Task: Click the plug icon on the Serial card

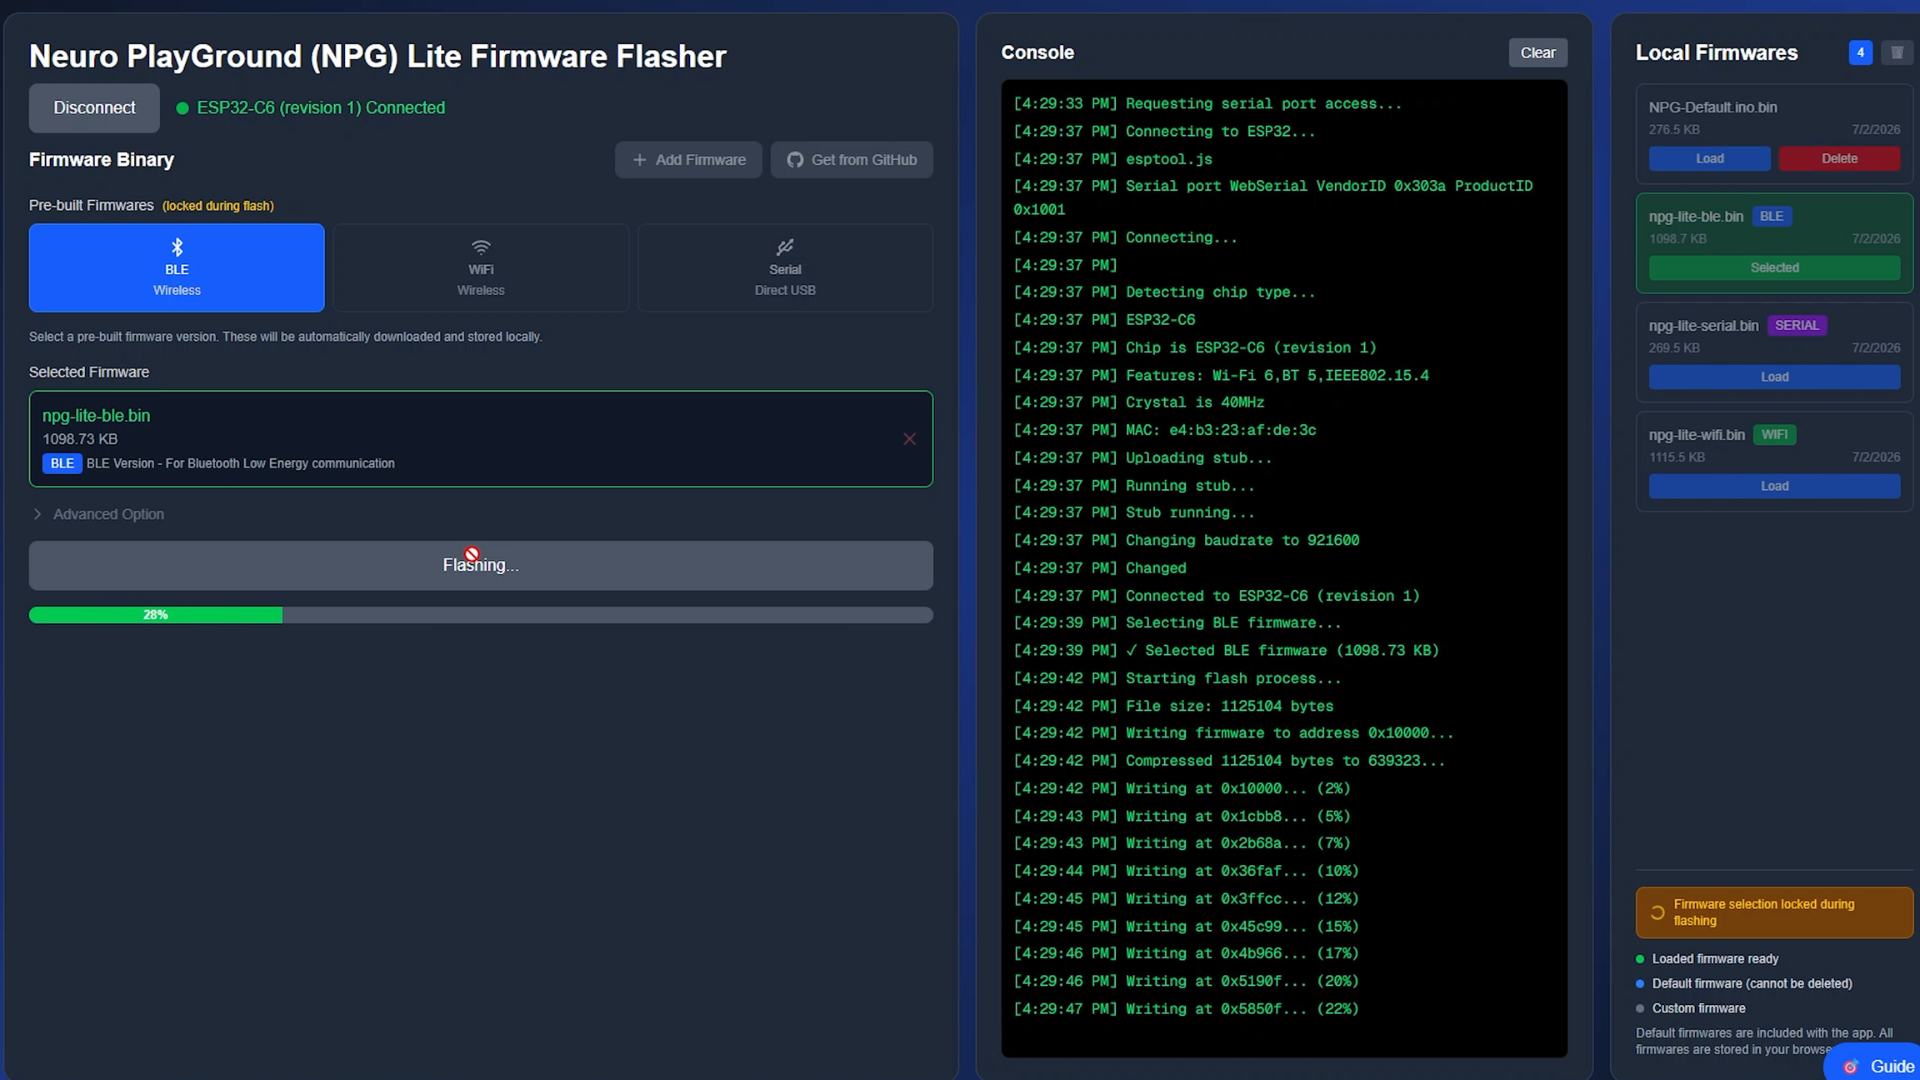Action: (x=785, y=247)
